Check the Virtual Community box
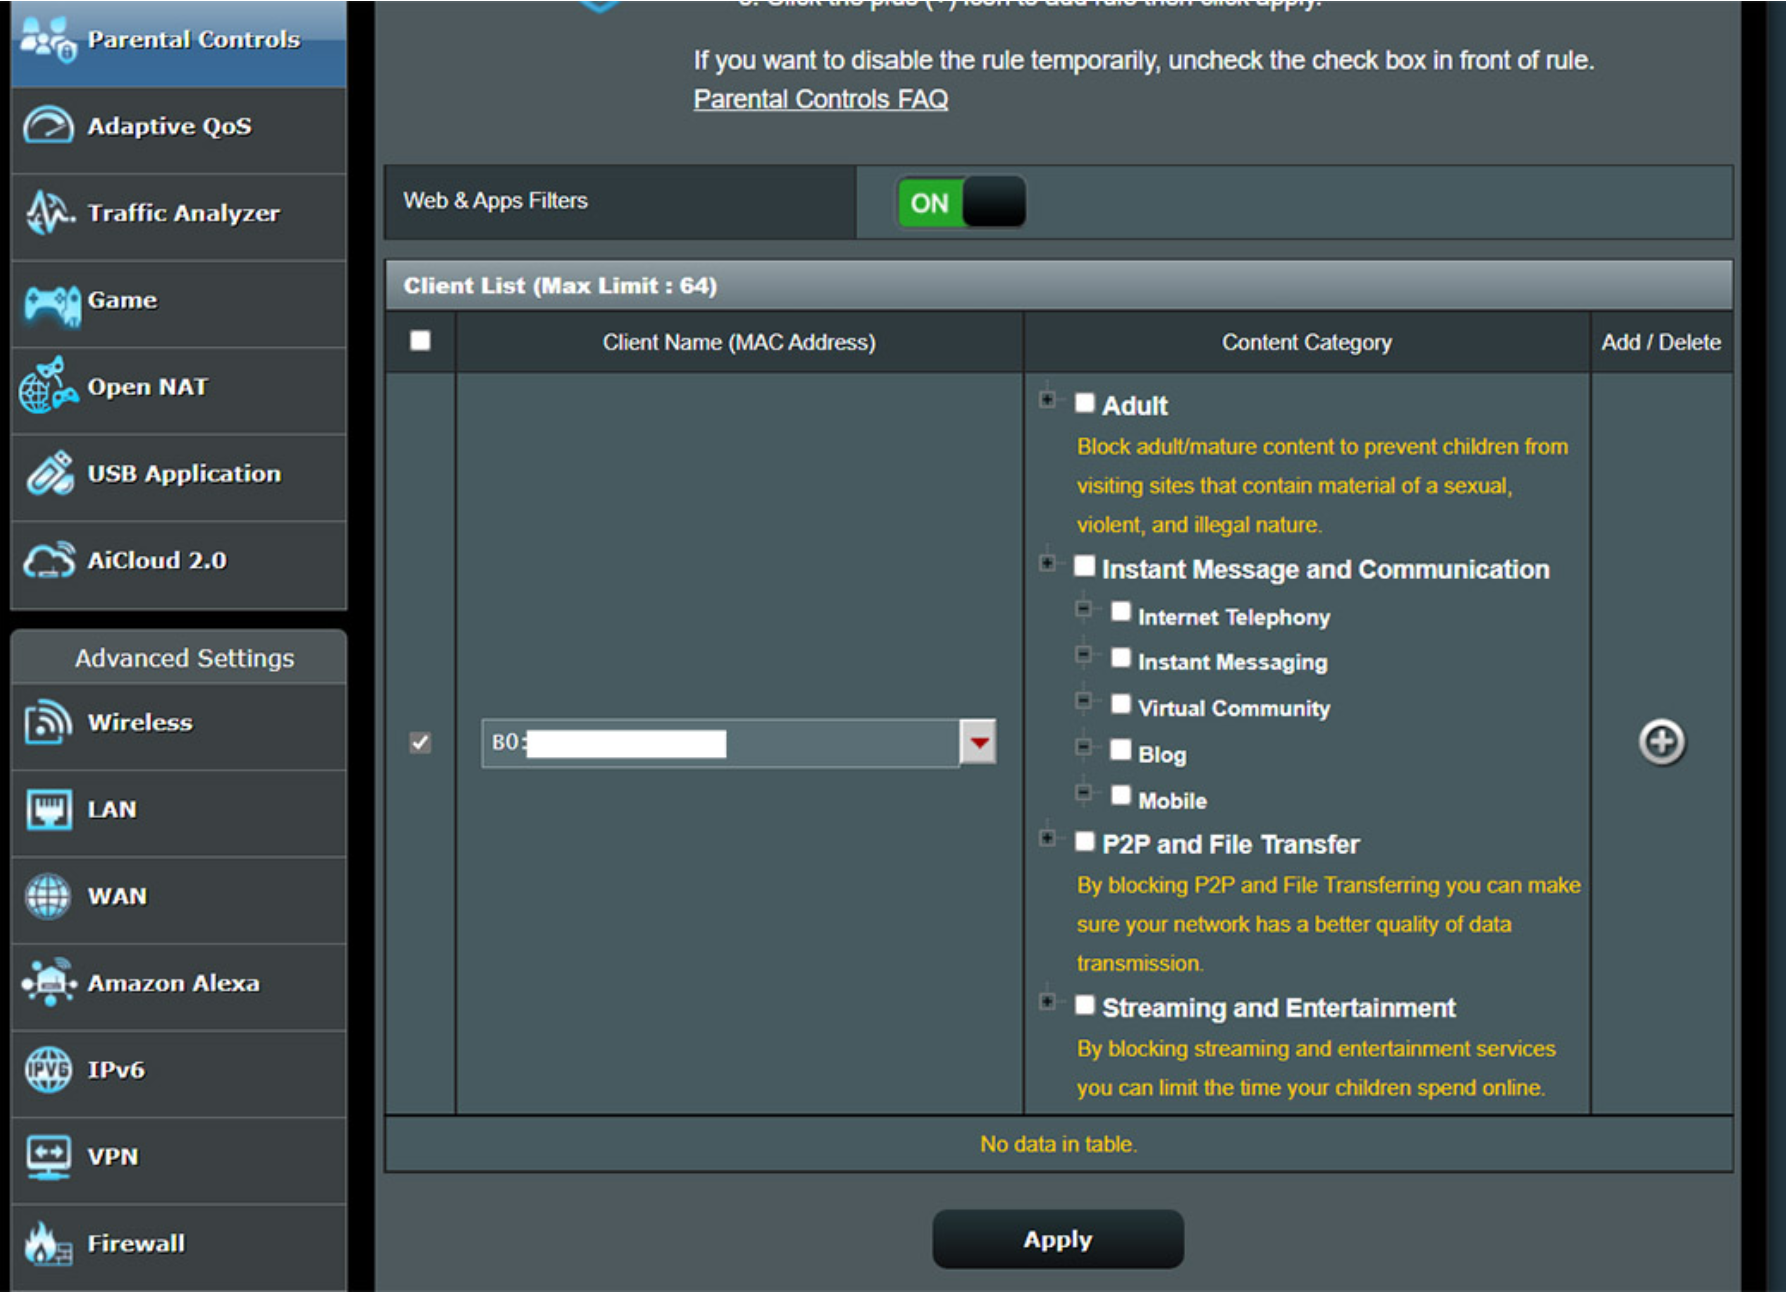Image resolution: width=1786 pixels, height=1294 pixels. coord(1121,704)
